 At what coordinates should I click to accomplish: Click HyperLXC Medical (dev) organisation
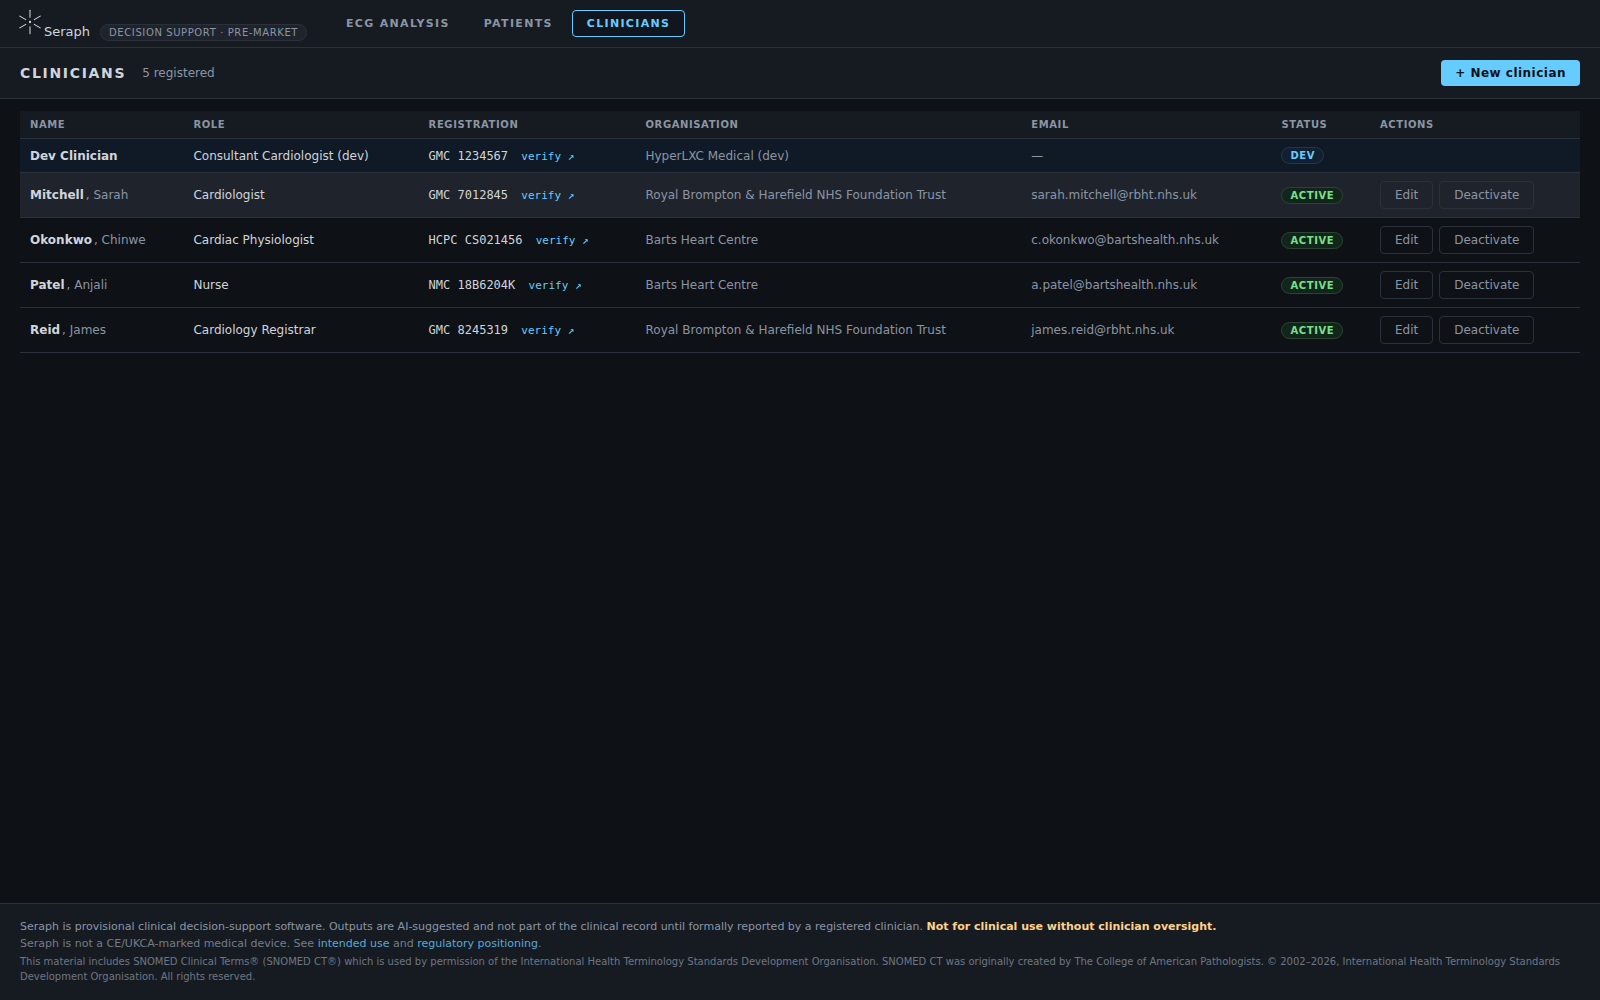[717, 155]
